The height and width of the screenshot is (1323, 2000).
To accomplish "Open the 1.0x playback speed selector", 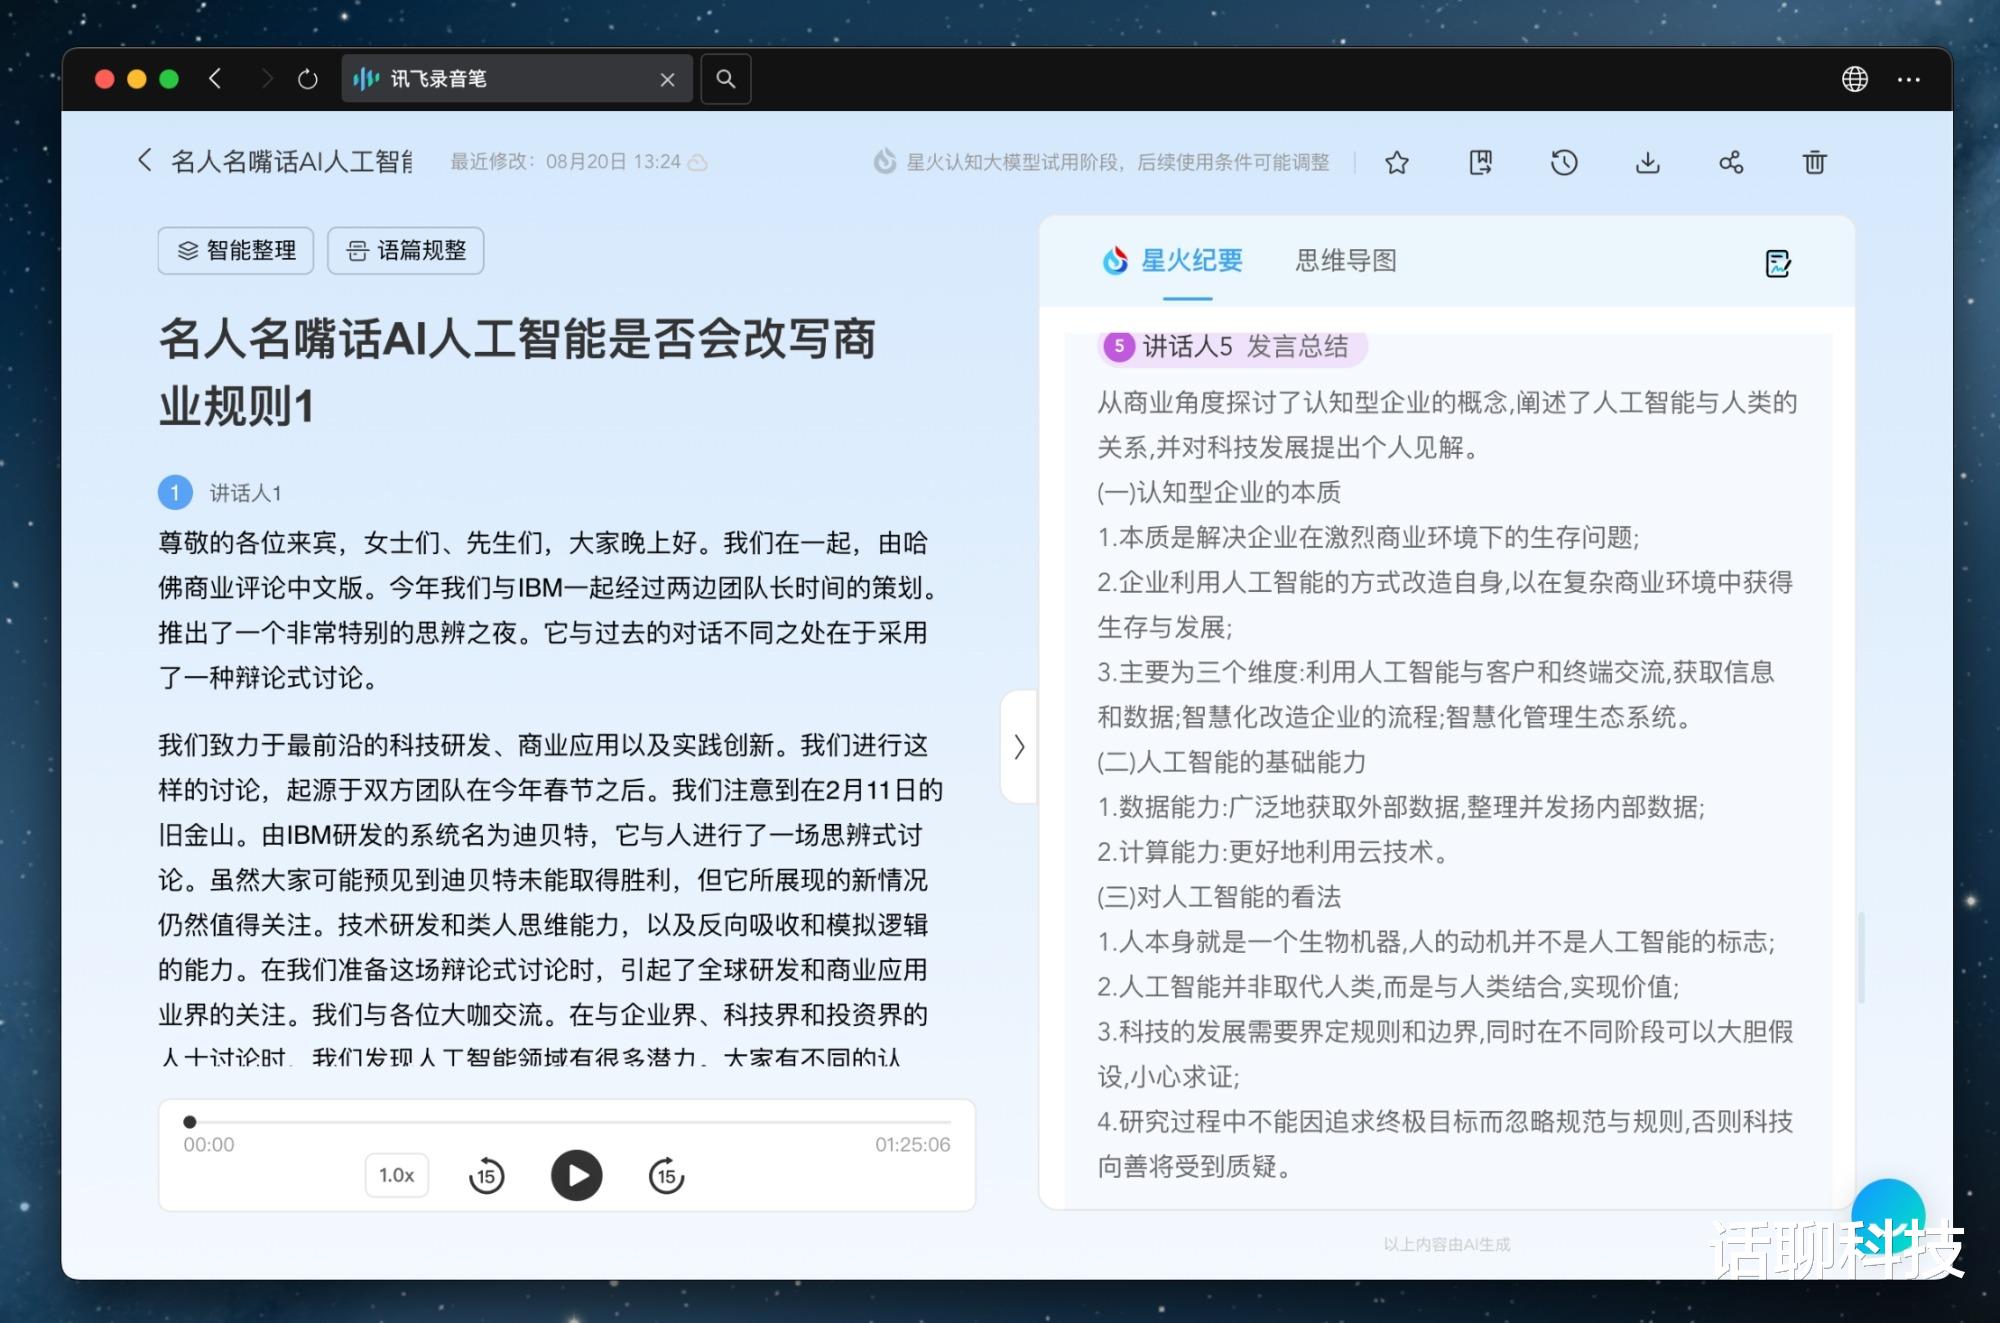I will point(396,1175).
